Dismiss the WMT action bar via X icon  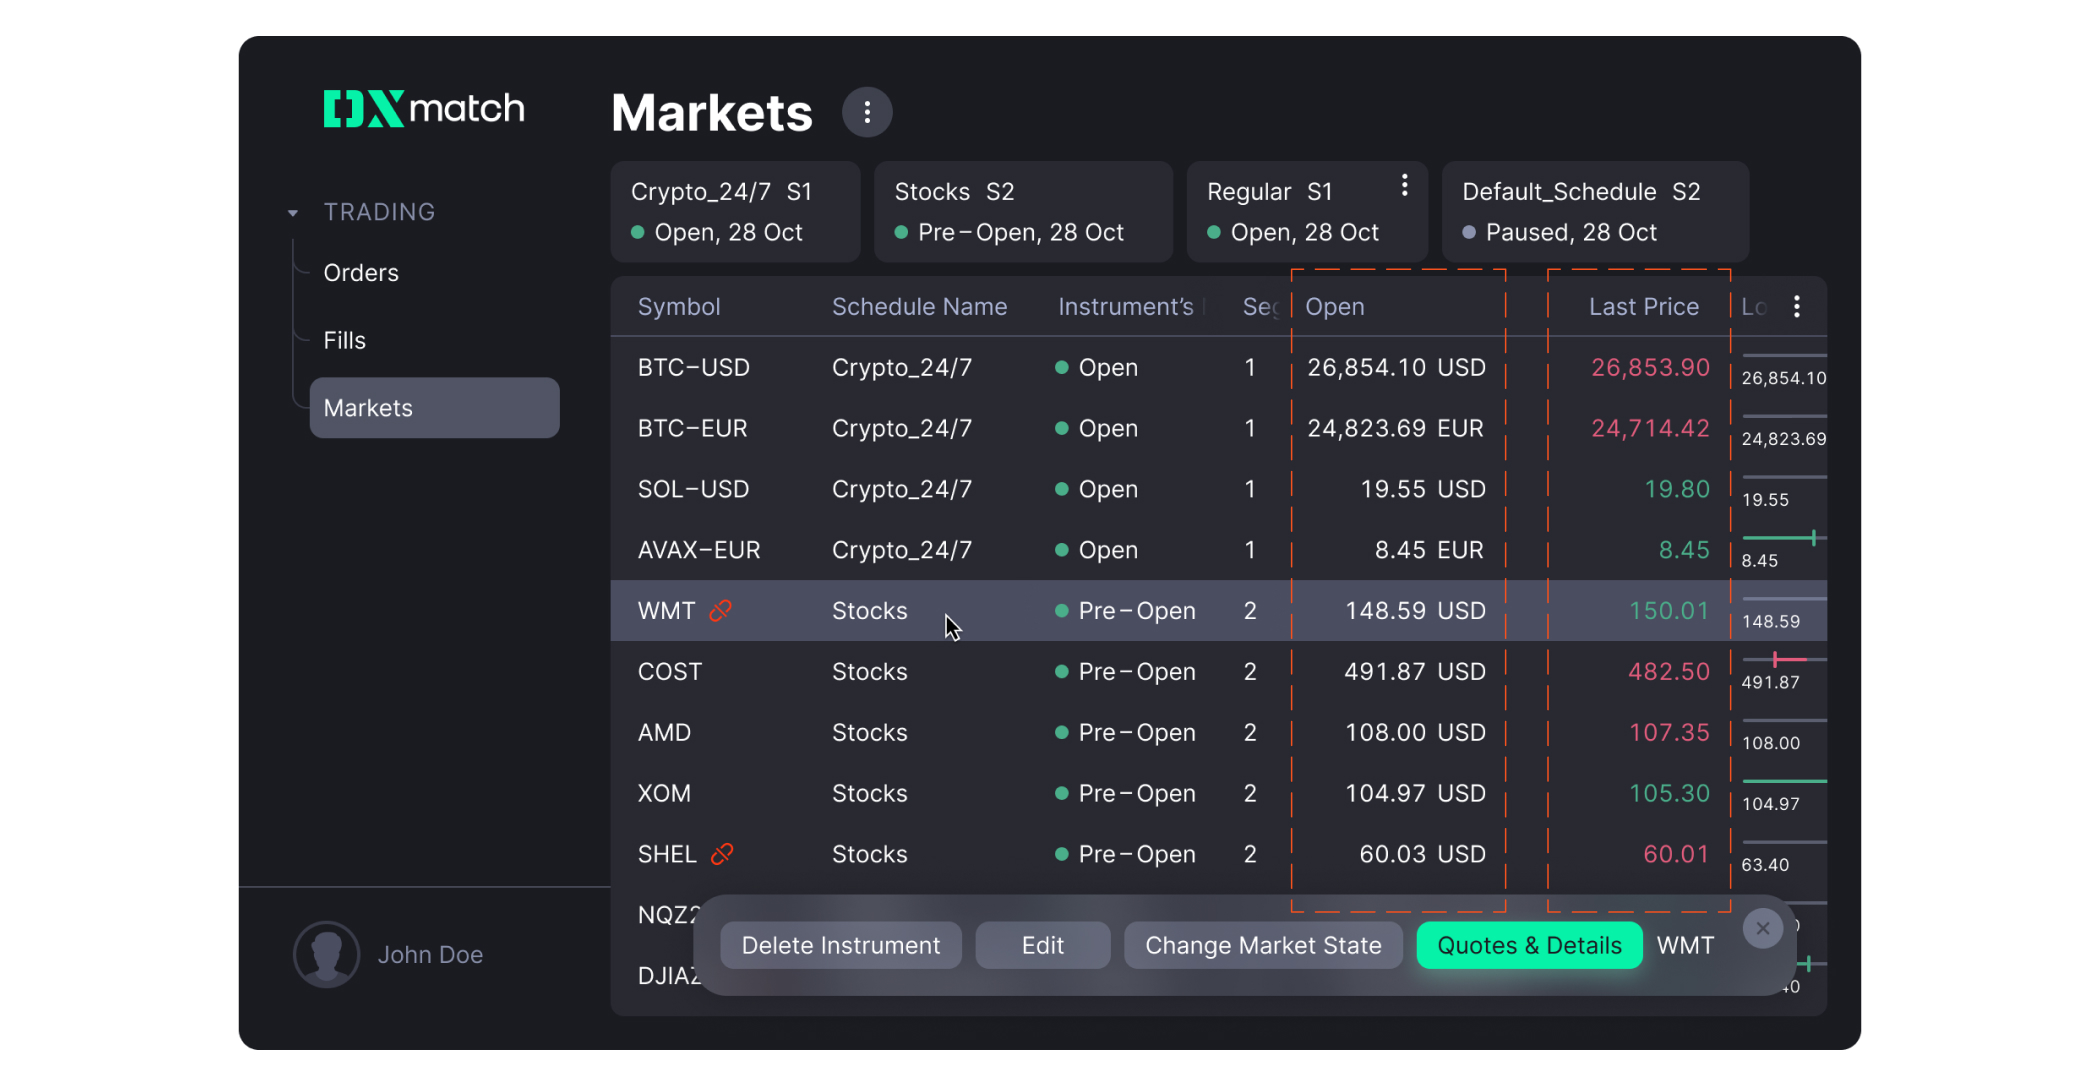[1763, 928]
